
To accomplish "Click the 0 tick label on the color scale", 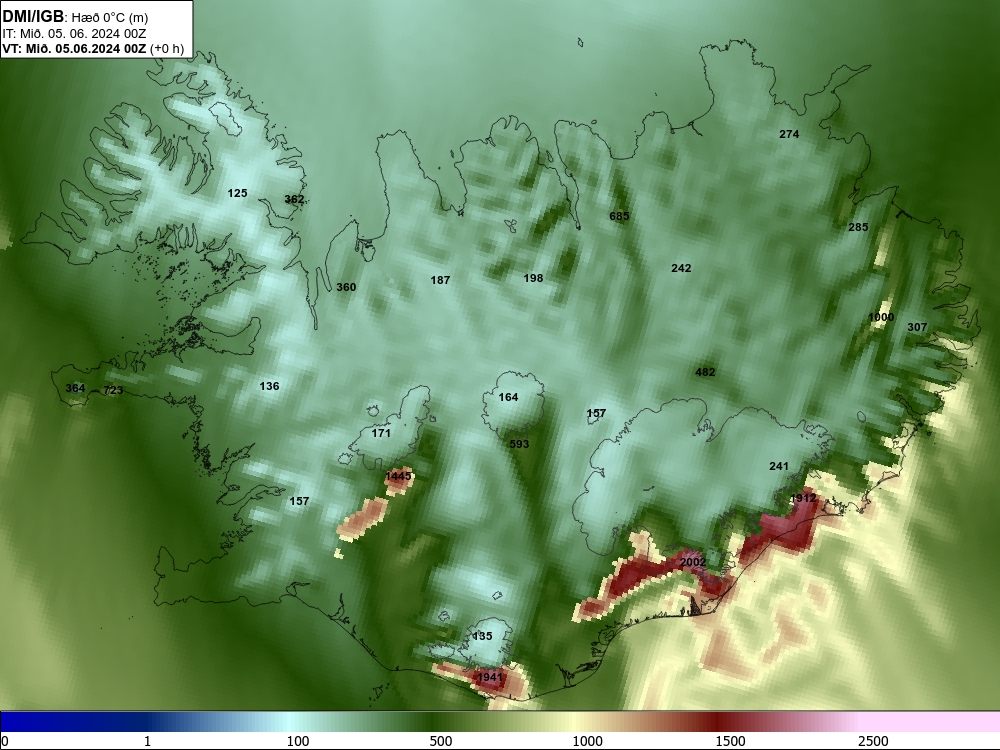I will [x=5, y=741].
